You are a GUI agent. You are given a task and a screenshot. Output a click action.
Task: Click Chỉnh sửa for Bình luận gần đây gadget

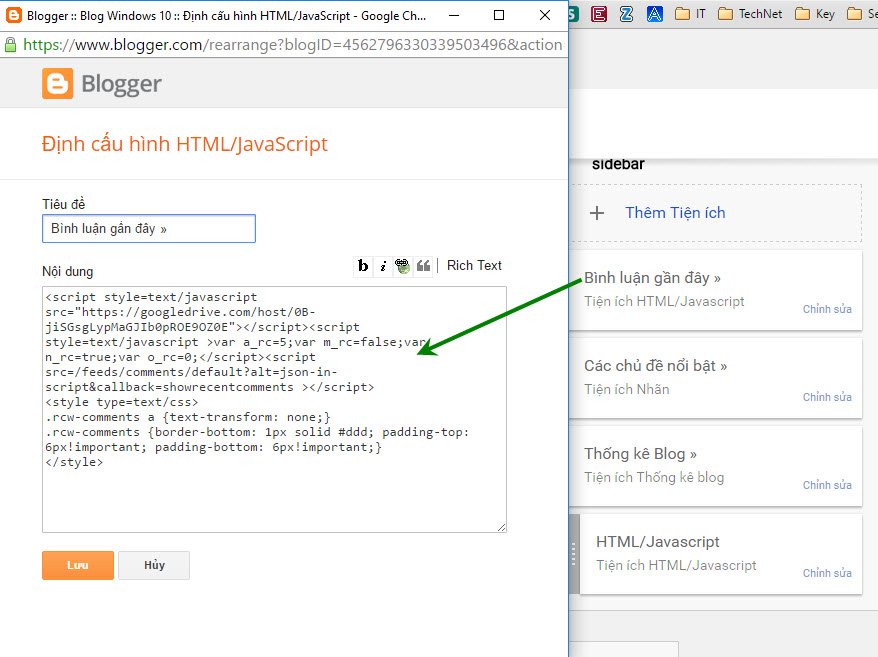pos(827,309)
